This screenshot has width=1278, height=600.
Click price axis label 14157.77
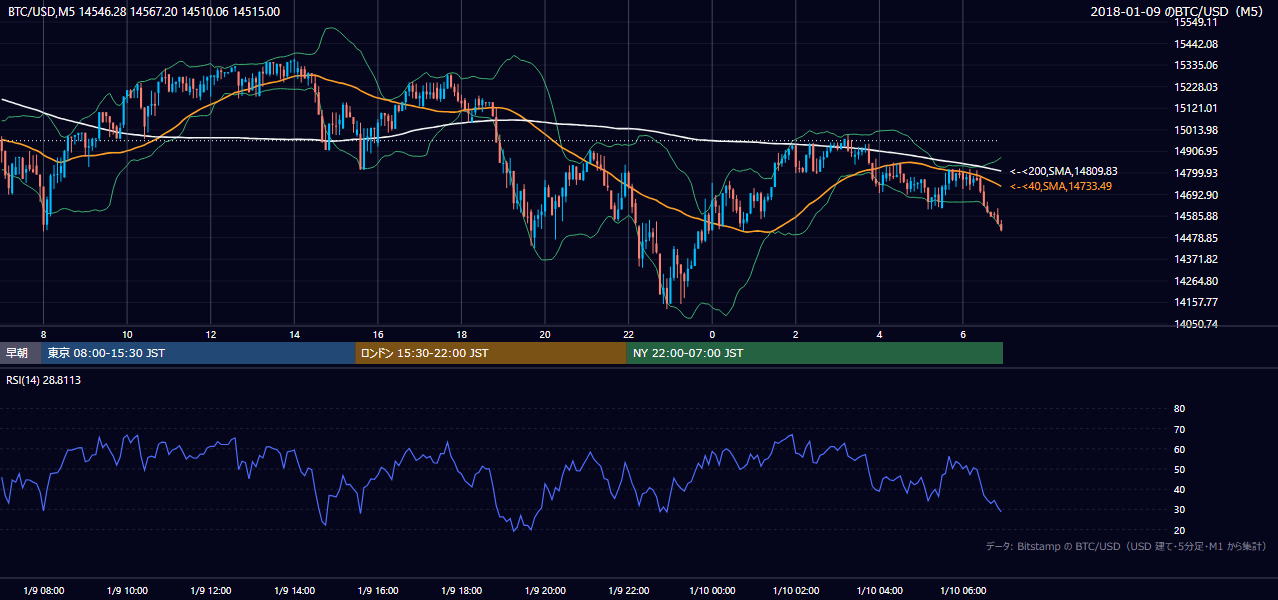1196,302
